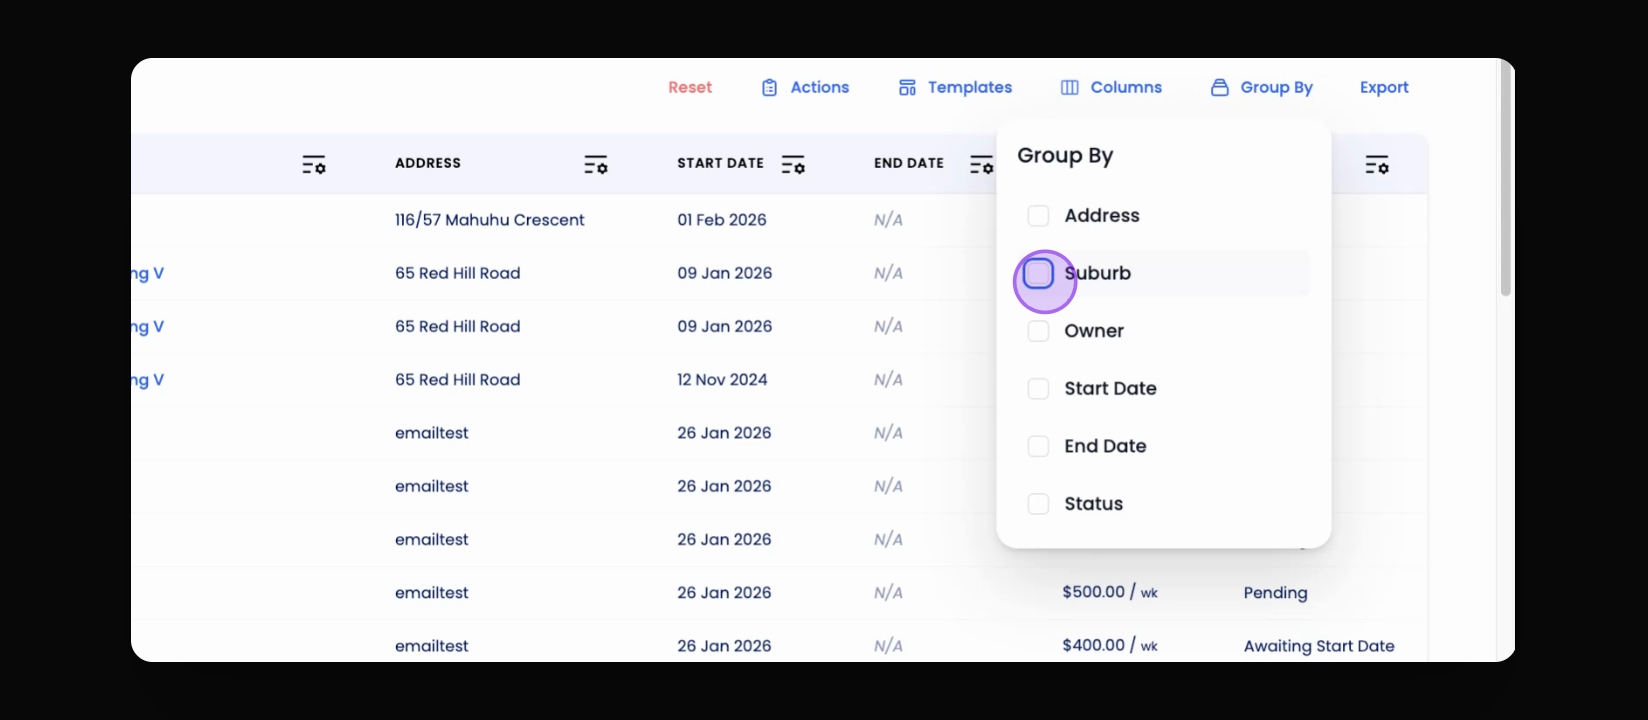Check the Start Date group-by checkbox

coord(1038,389)
